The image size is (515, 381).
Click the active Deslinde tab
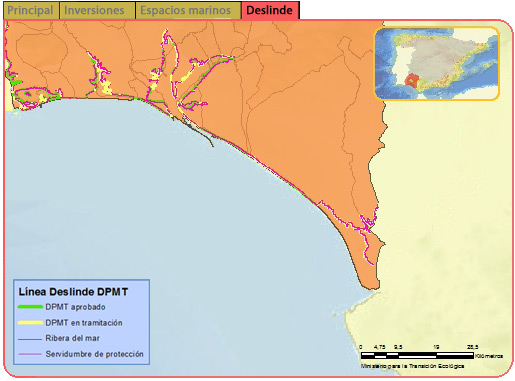[270, 10]
